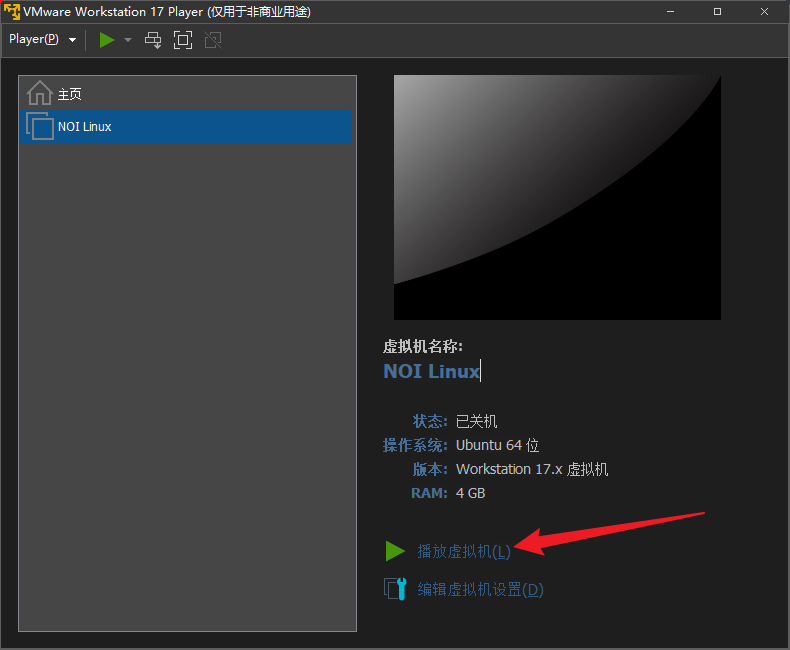Viewport: 790px width, 650px height.
Task: Open power options dropdown beside Play button
Action: pos(128,41)
